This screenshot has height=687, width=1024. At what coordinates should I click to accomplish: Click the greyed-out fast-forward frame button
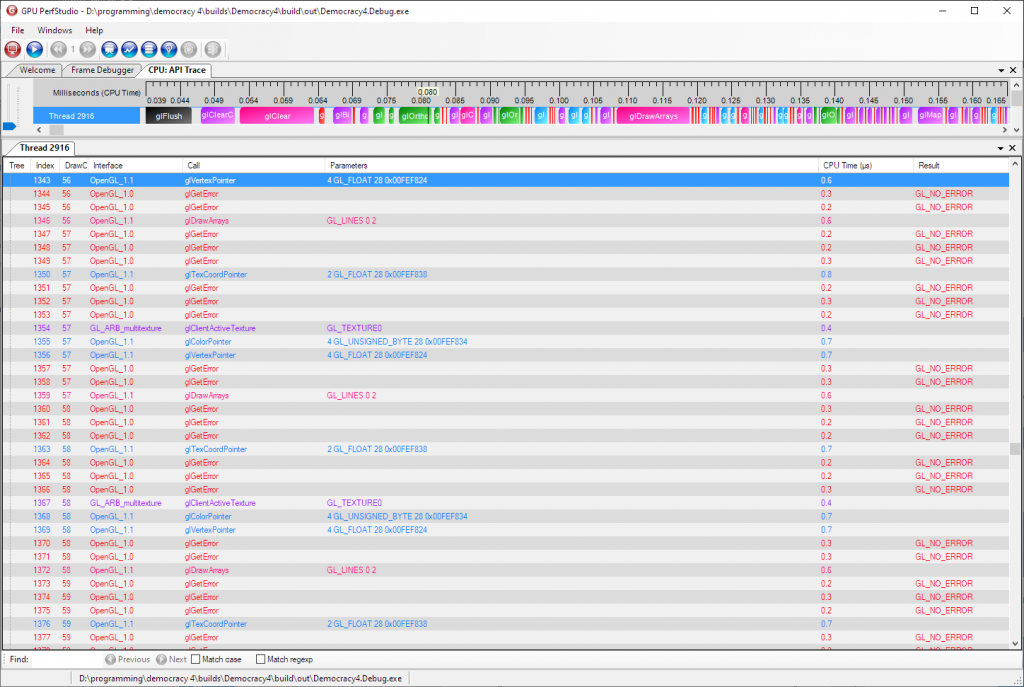(88, 49)
